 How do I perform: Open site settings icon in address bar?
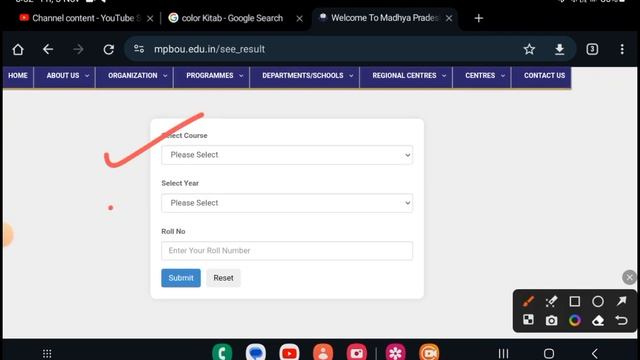click(139, 49)
